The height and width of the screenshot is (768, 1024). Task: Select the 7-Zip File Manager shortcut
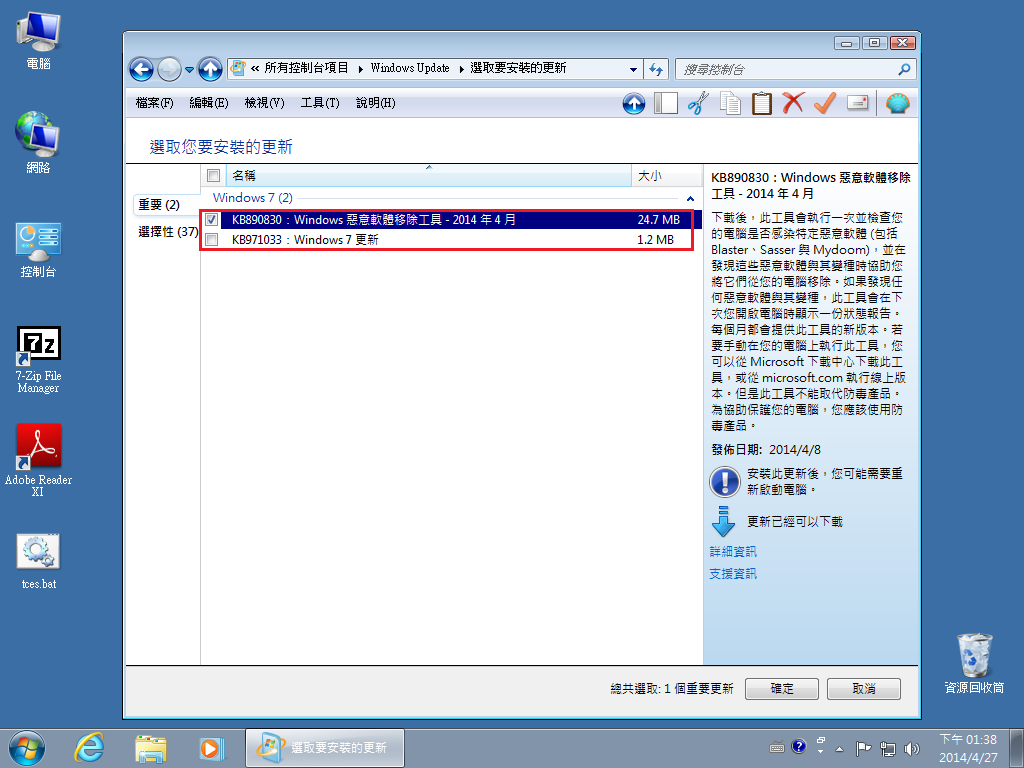point(38,360)
